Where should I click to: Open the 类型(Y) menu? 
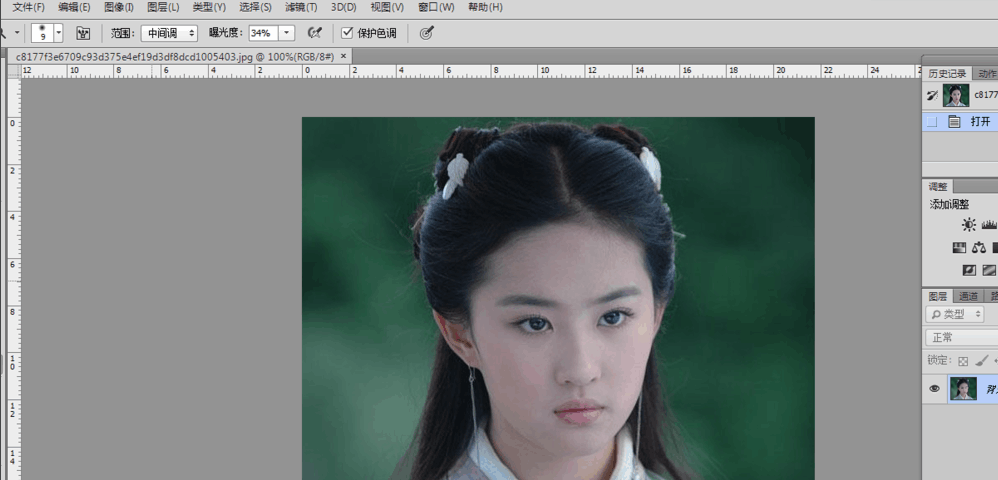(209, 7)
